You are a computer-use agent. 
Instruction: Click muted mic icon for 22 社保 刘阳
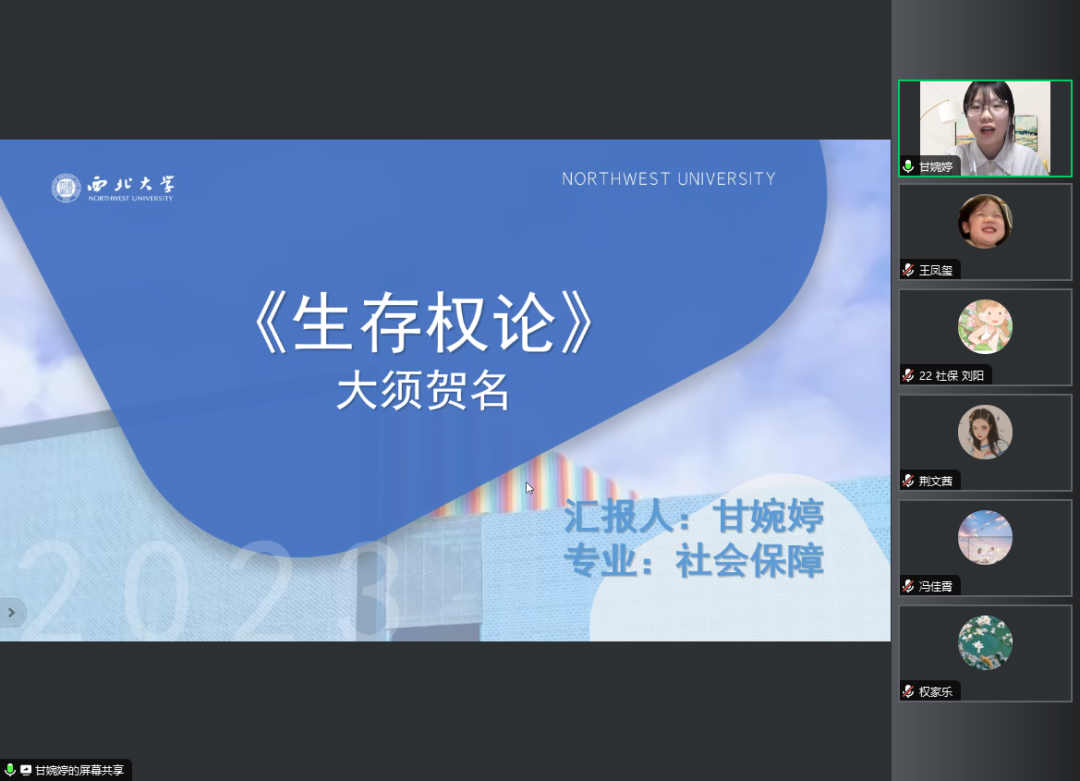pyautogui.click(x=908, y=376)
